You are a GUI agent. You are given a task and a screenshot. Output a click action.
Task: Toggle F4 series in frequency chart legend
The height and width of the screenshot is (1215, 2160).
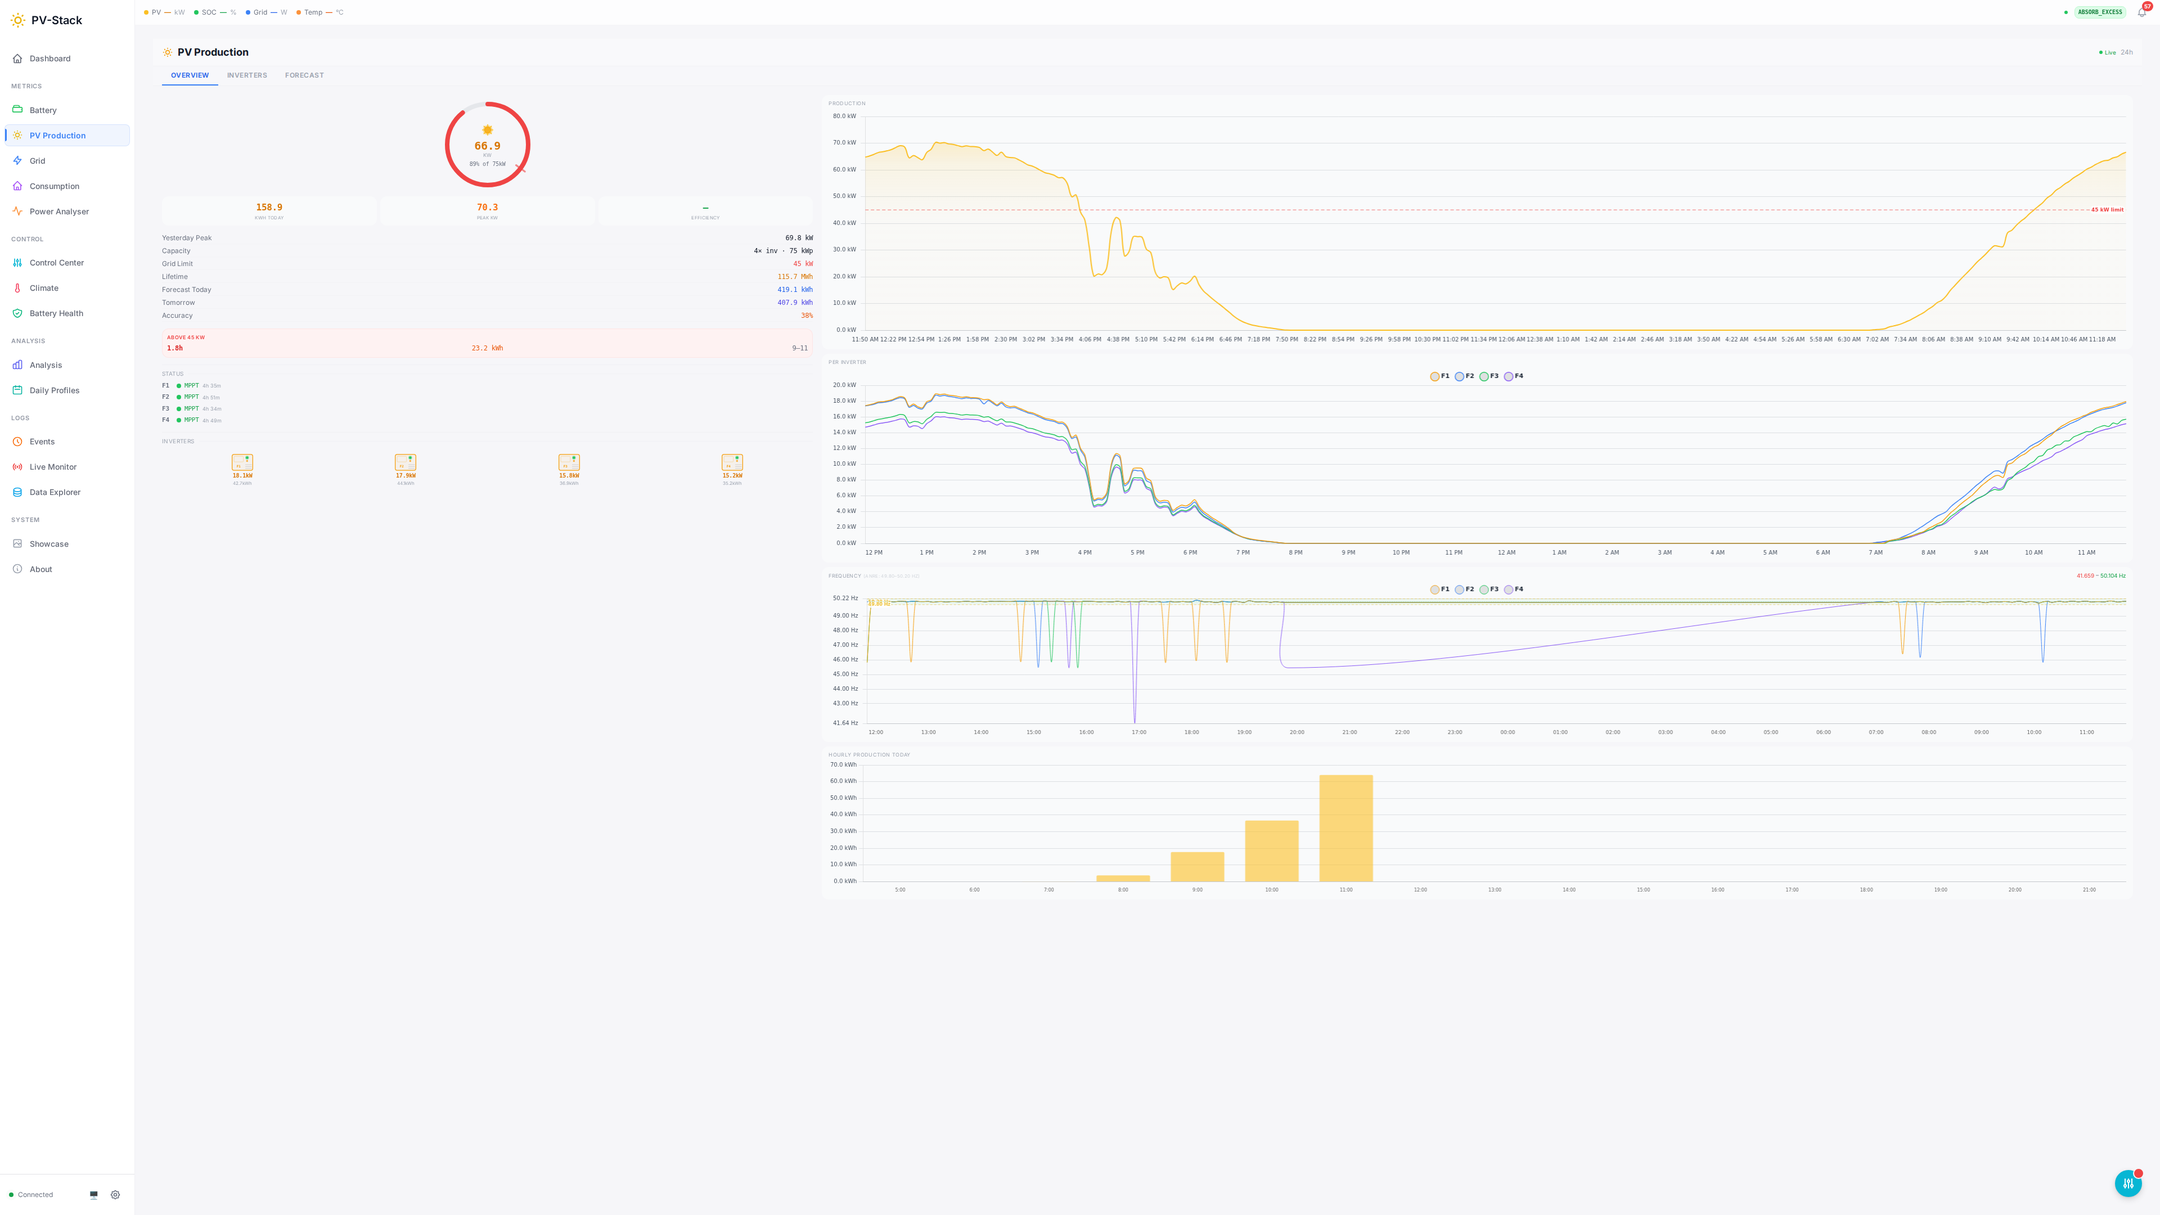tap(1513, 589)
